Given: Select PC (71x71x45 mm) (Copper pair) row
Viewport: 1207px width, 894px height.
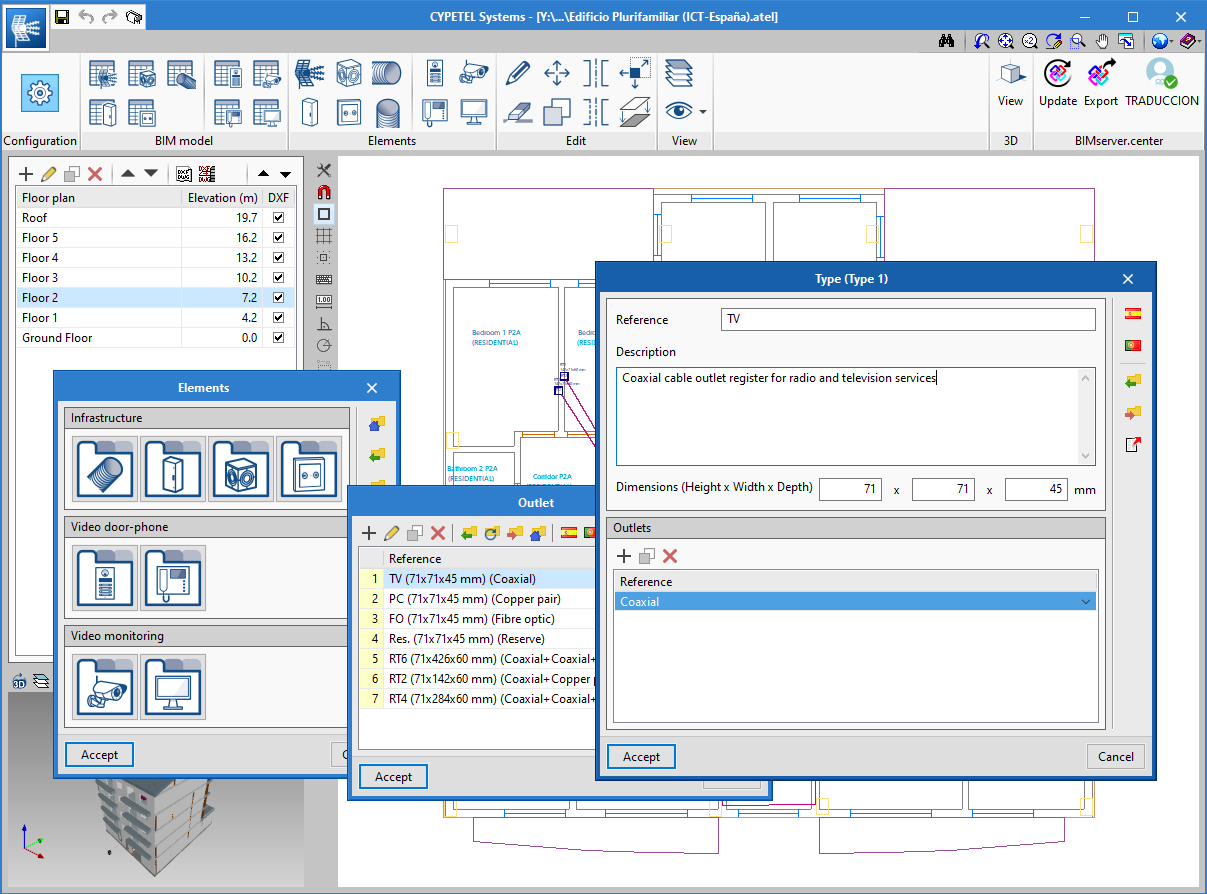Looking at the screenshot, I should click(477, 599).
